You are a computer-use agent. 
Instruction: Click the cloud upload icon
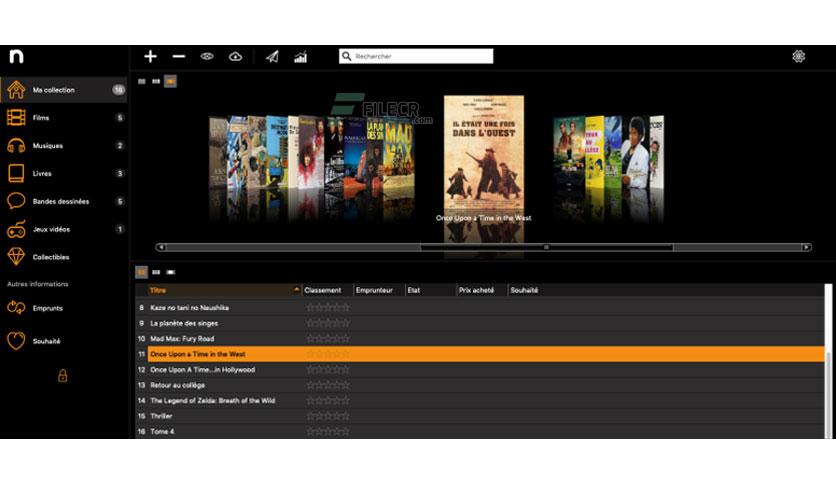click(235, 56)
